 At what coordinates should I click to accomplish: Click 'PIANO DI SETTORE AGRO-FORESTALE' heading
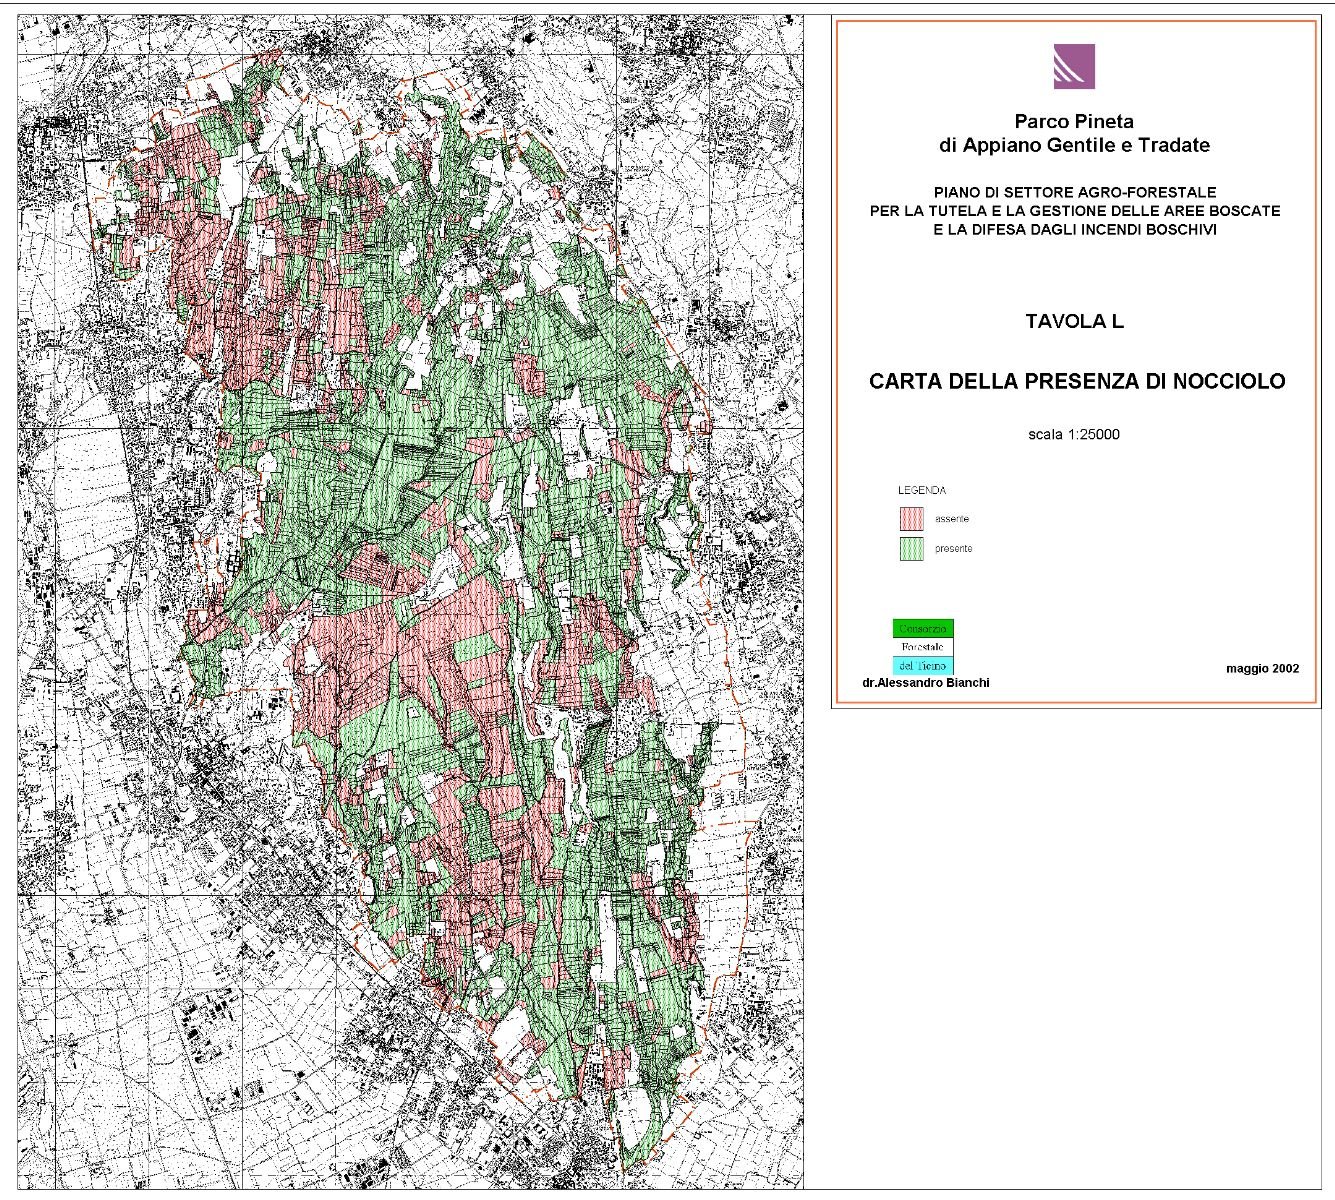coord(1074,192)
